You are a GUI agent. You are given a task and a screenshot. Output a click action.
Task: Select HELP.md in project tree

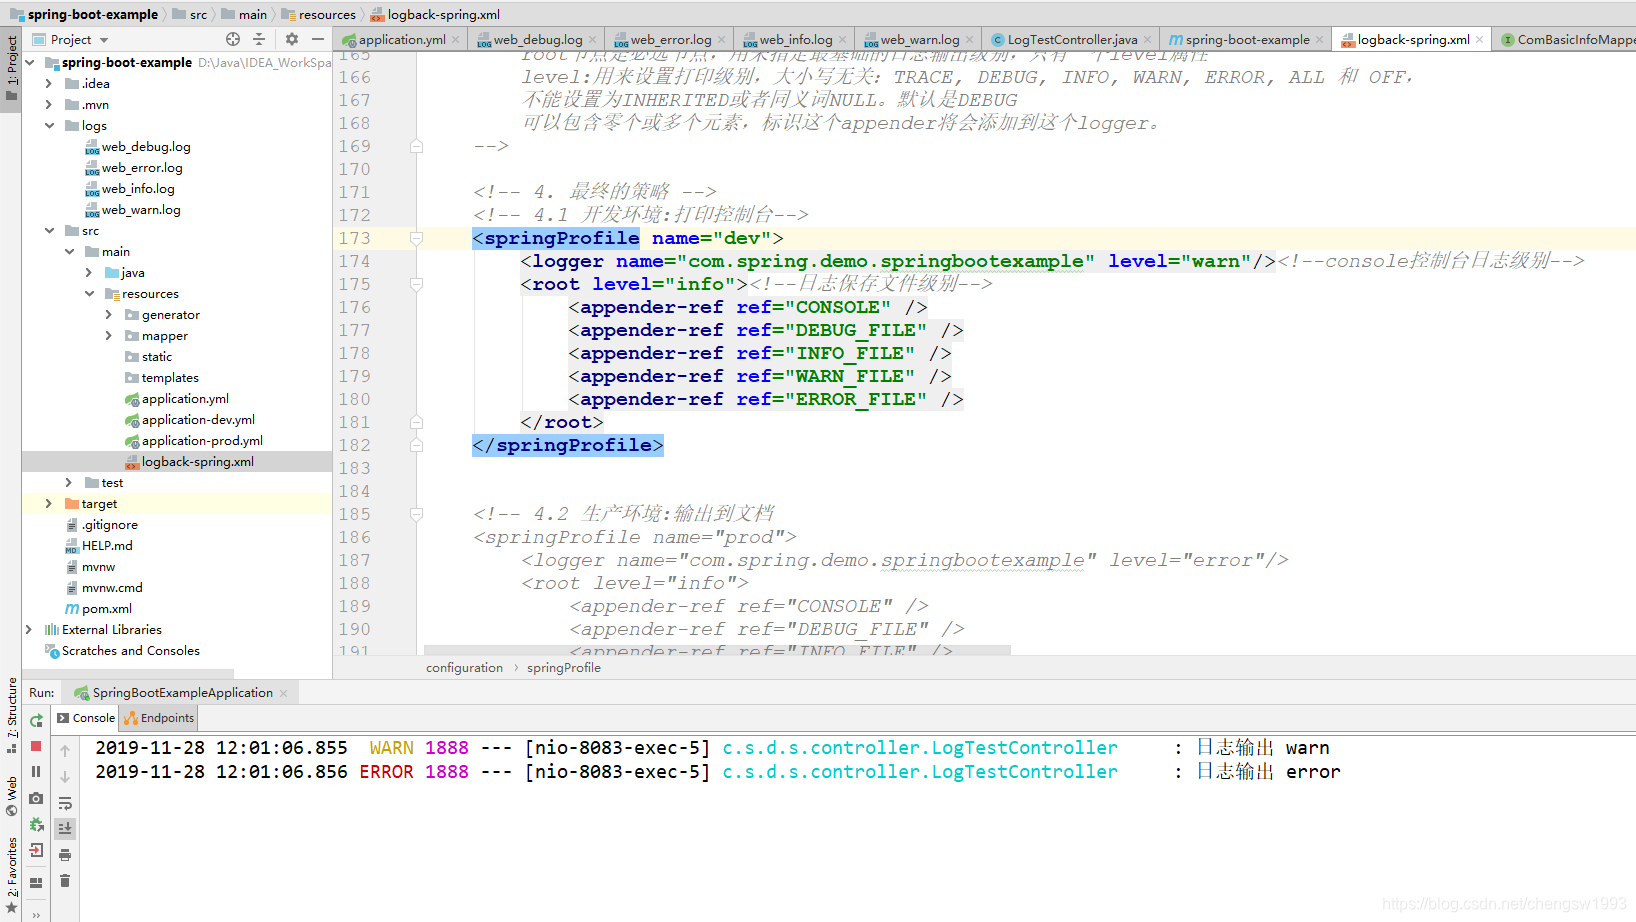[x=107, y=546]
